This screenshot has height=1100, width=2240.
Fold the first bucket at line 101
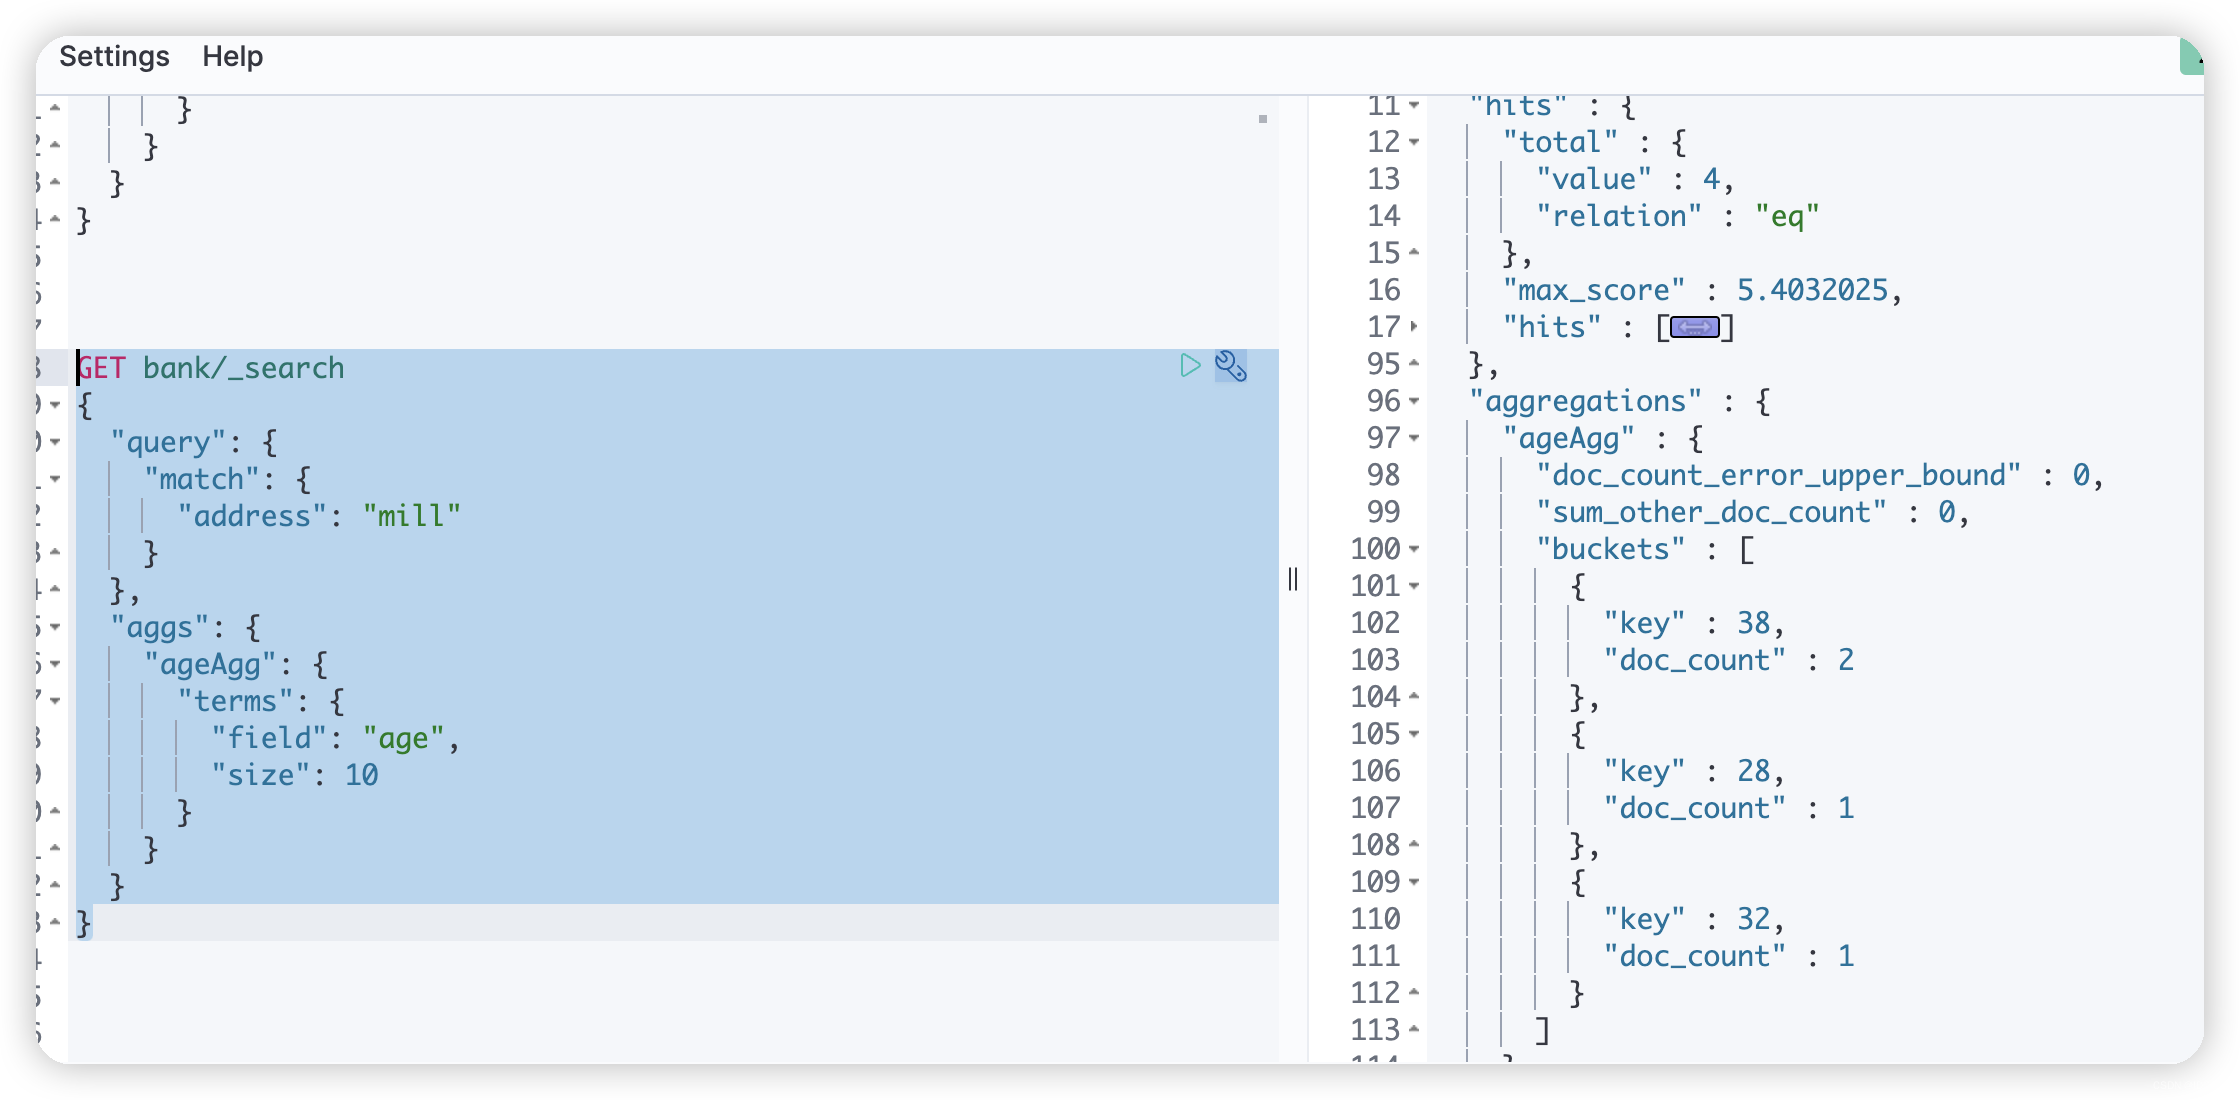click(x=1413, y=586)
